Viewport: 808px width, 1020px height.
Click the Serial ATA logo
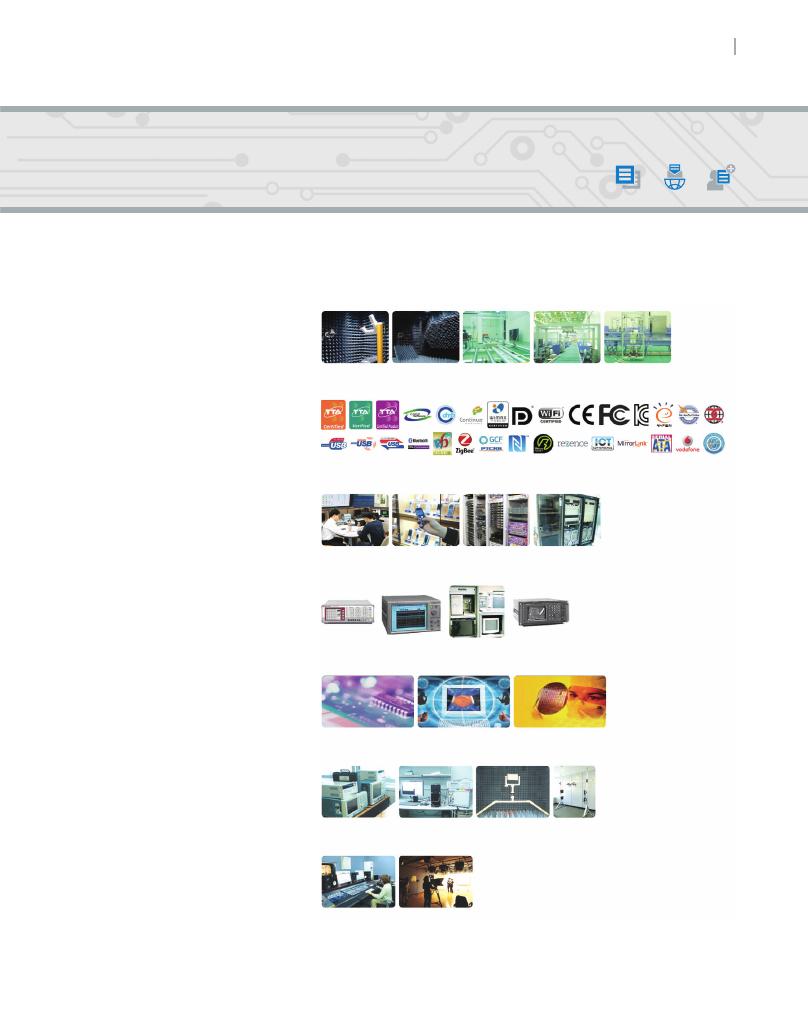tap(661, 444)
